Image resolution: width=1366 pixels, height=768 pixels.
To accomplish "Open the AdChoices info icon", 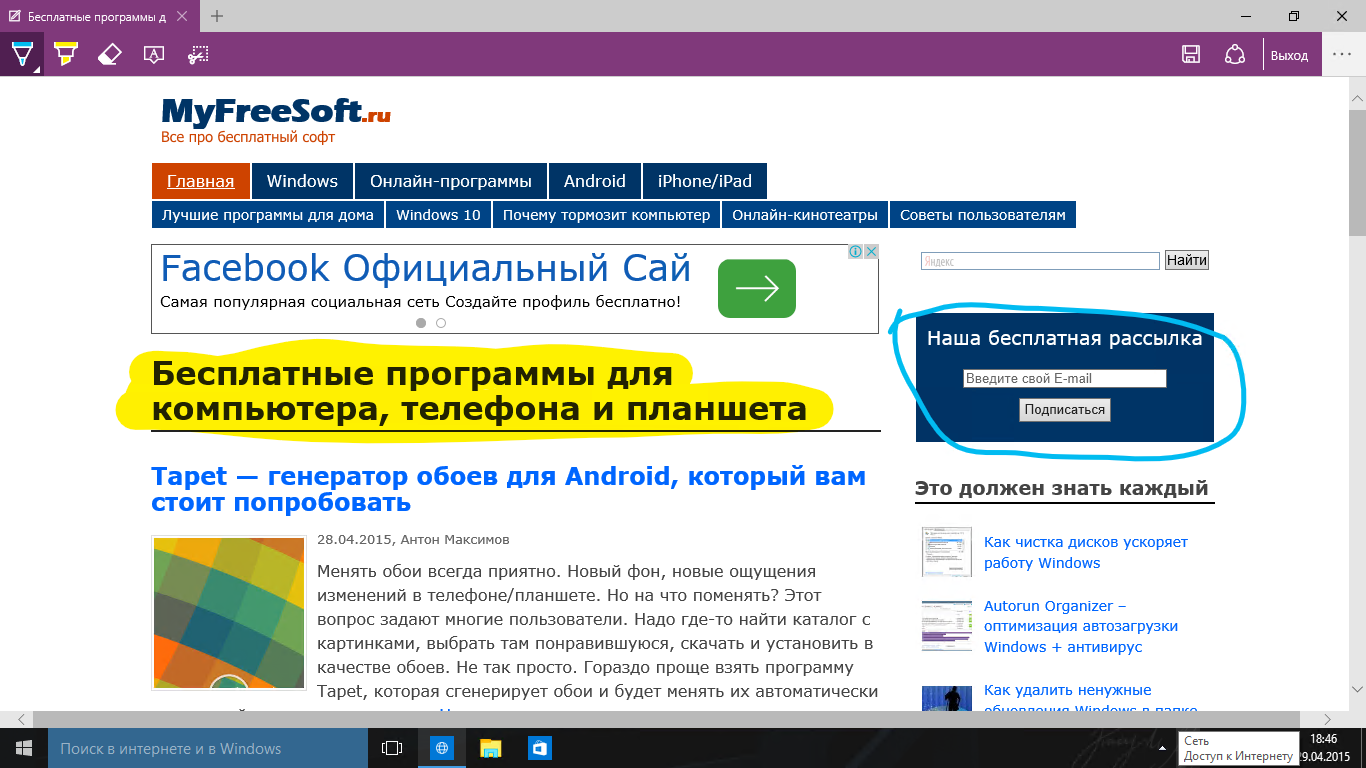I will click(856, 252).
